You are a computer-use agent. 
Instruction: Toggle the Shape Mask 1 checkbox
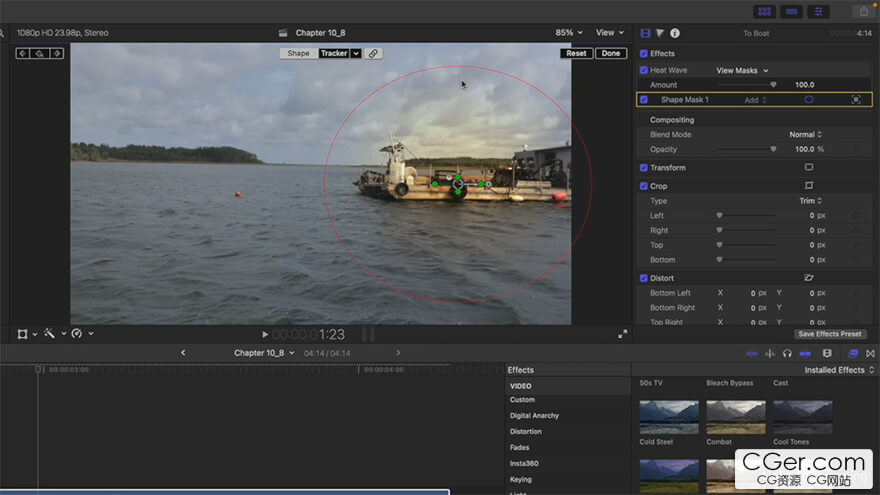pos(644,100)
